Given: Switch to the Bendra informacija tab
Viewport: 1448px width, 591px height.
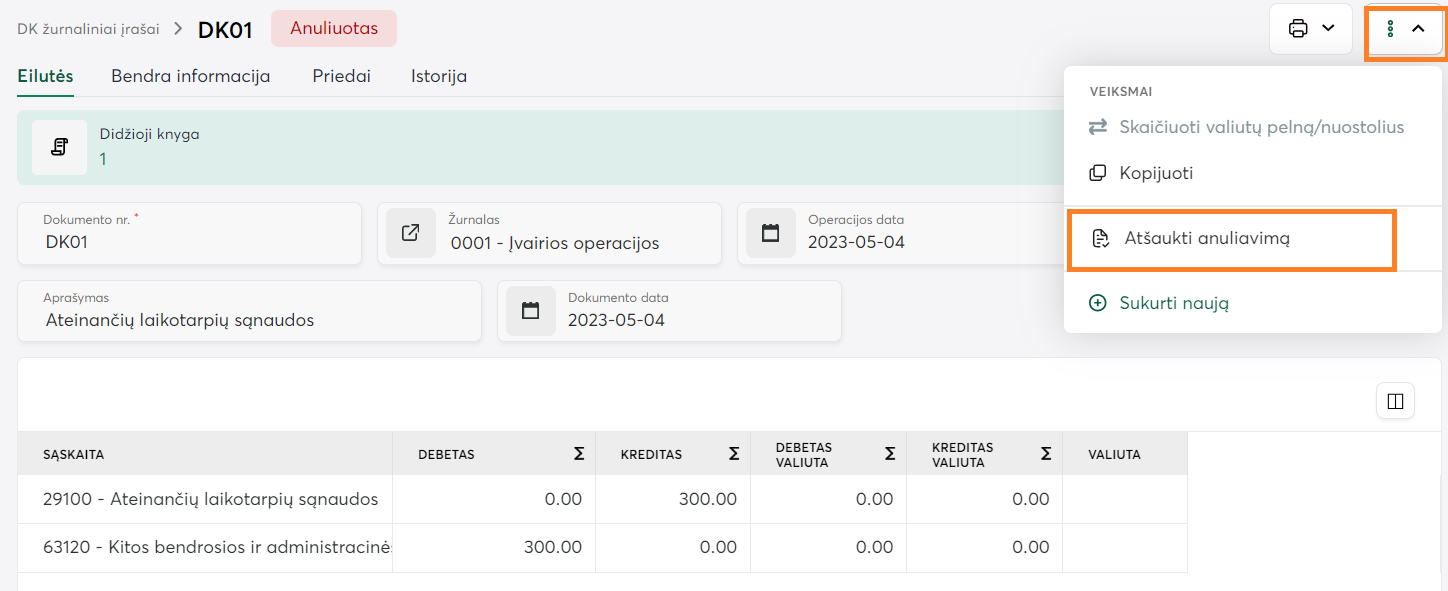Looking at the screenshot, I should [190, 76].
